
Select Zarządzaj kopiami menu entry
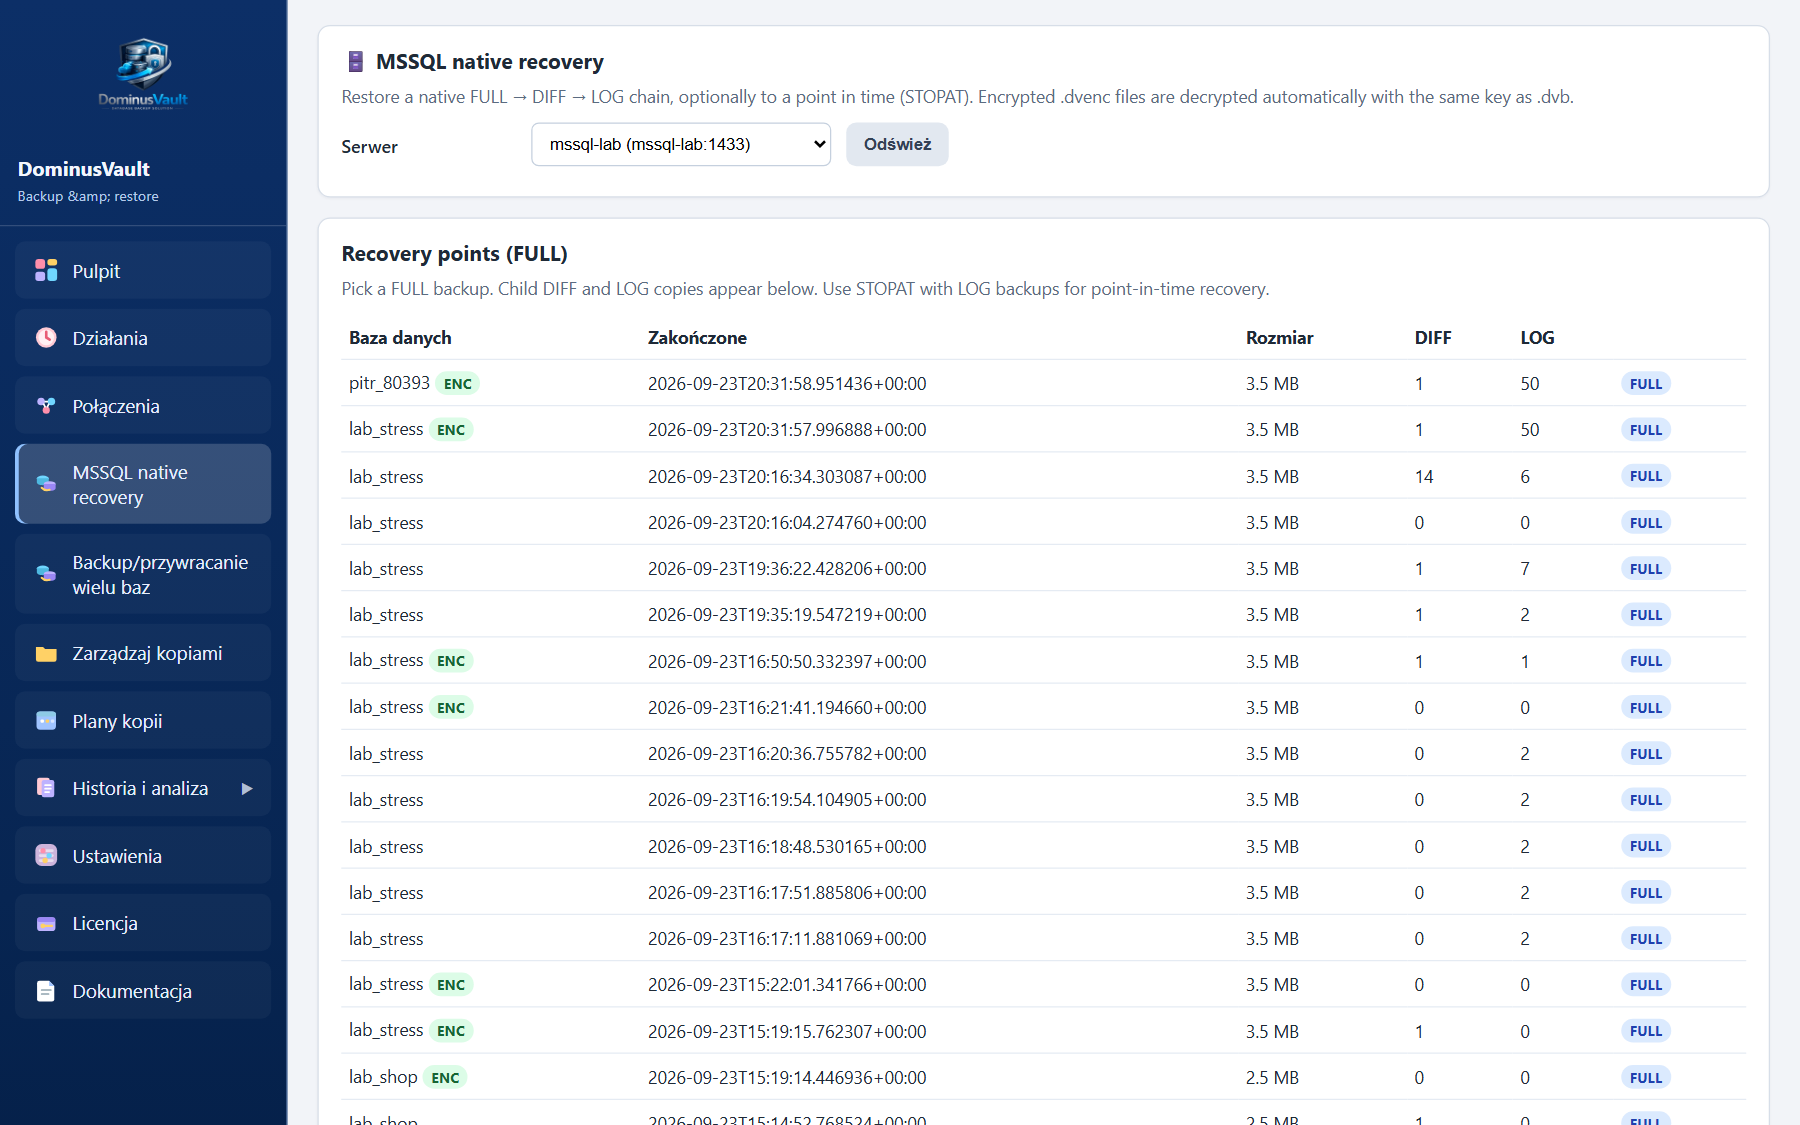click(x=143, y=653)
